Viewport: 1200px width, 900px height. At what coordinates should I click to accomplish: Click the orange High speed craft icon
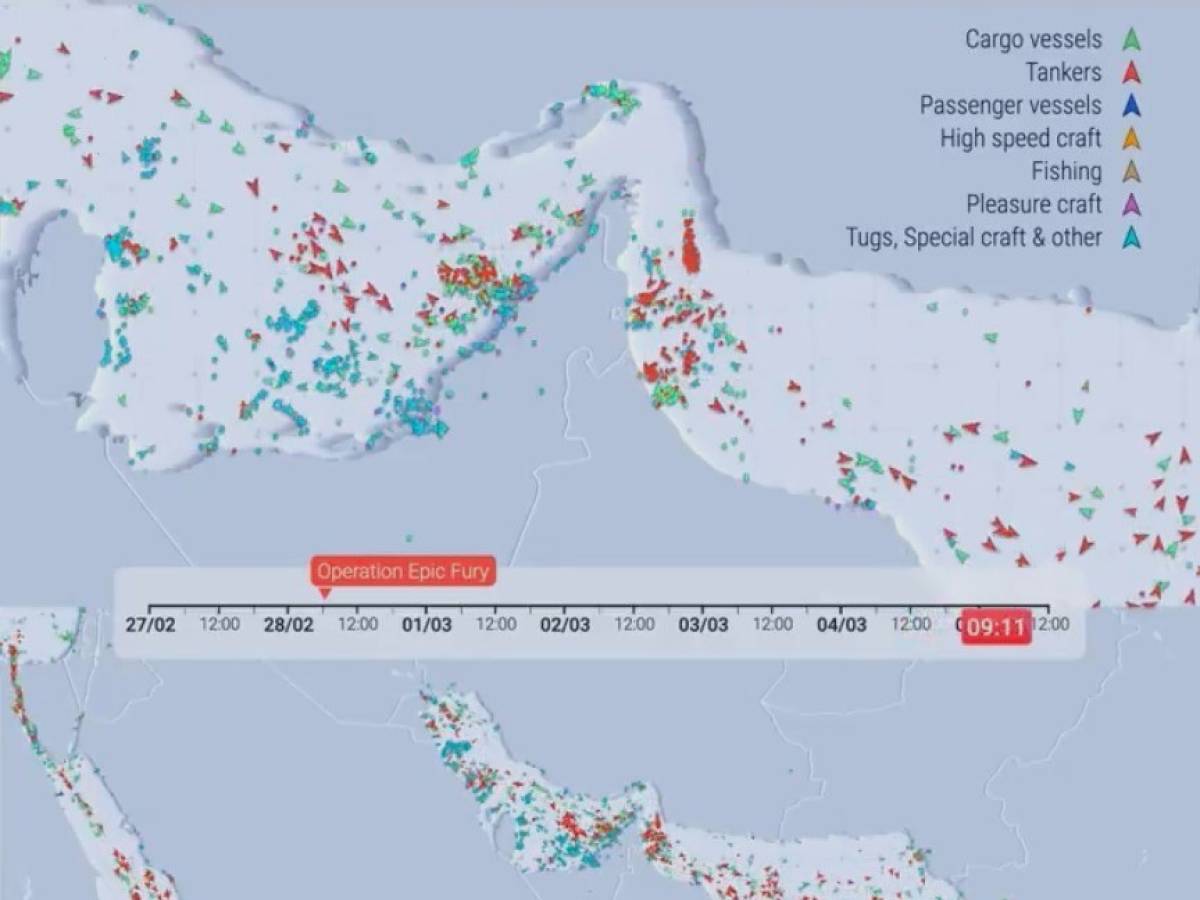tap(1131, 139)
